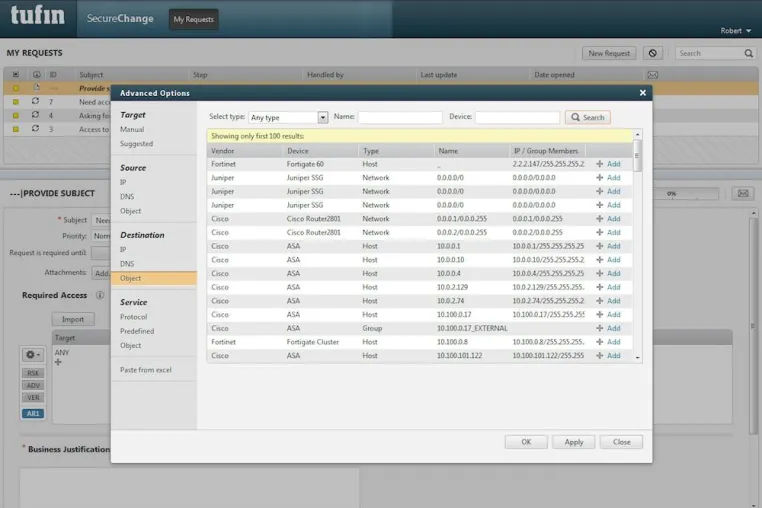Click the RSK badge
The height and width of the screenshot is (508, 762).
click(33, 373)
